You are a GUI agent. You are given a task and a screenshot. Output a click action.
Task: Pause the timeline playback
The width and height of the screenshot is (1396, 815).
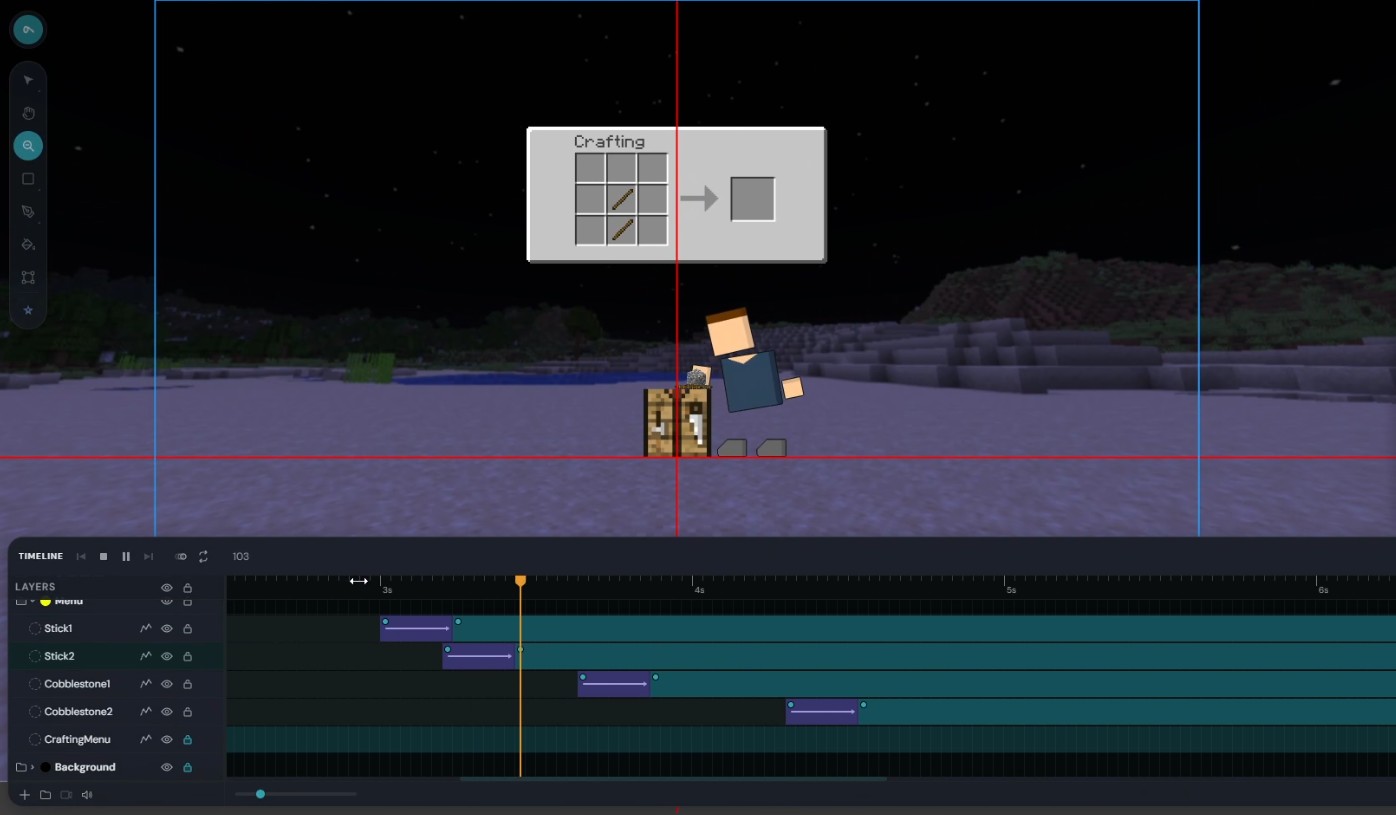(x=126, y=556)
